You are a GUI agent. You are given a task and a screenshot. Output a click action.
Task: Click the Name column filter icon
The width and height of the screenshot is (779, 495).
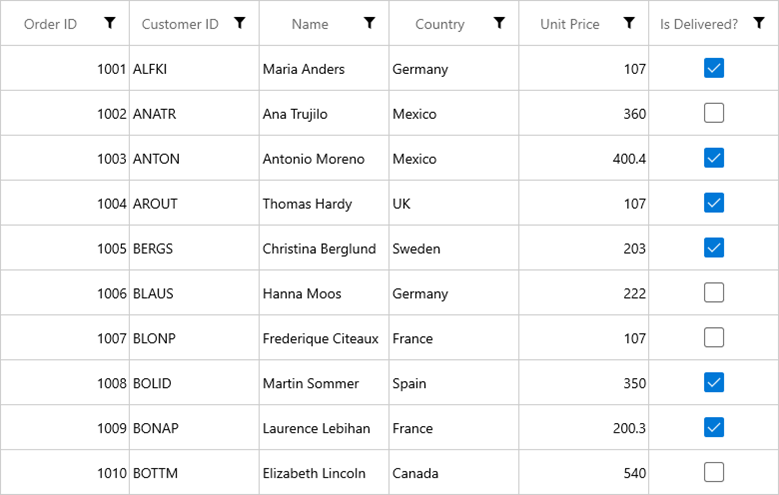point(370,23)
